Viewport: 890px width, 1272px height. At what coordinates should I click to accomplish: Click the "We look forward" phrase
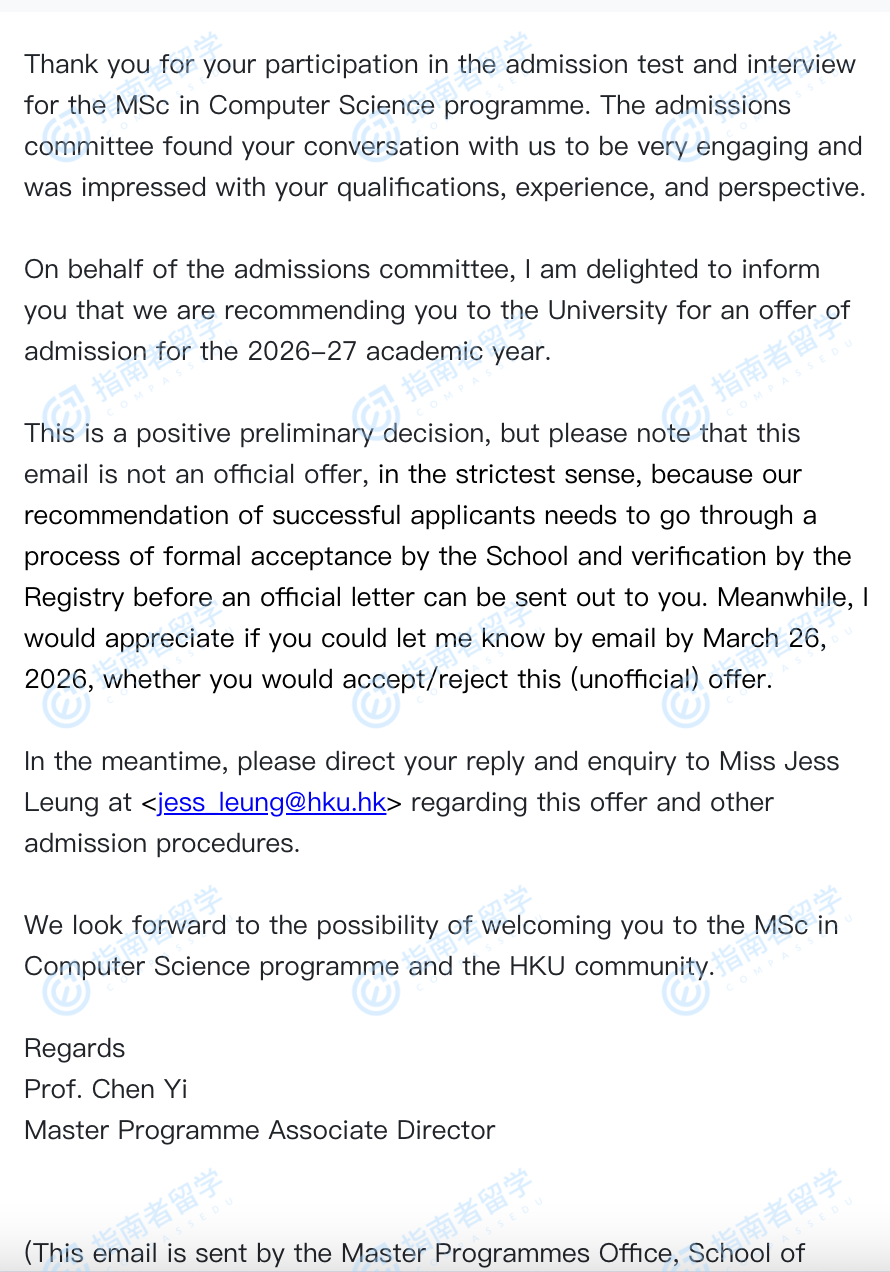(126, 925)
